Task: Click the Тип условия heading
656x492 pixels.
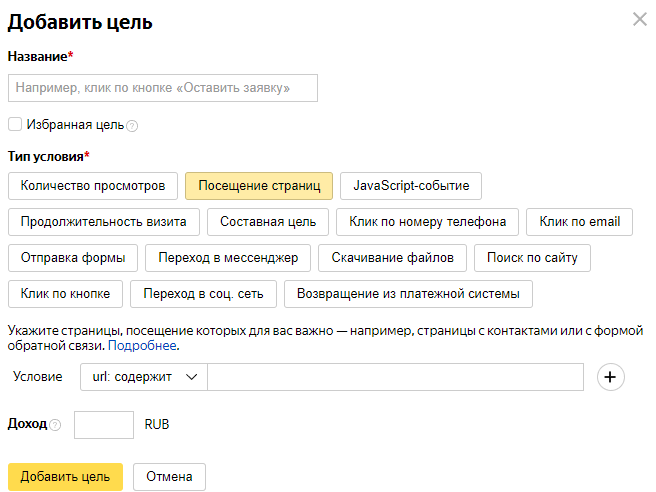Action: pyautogui.click(x=49, y=156)
